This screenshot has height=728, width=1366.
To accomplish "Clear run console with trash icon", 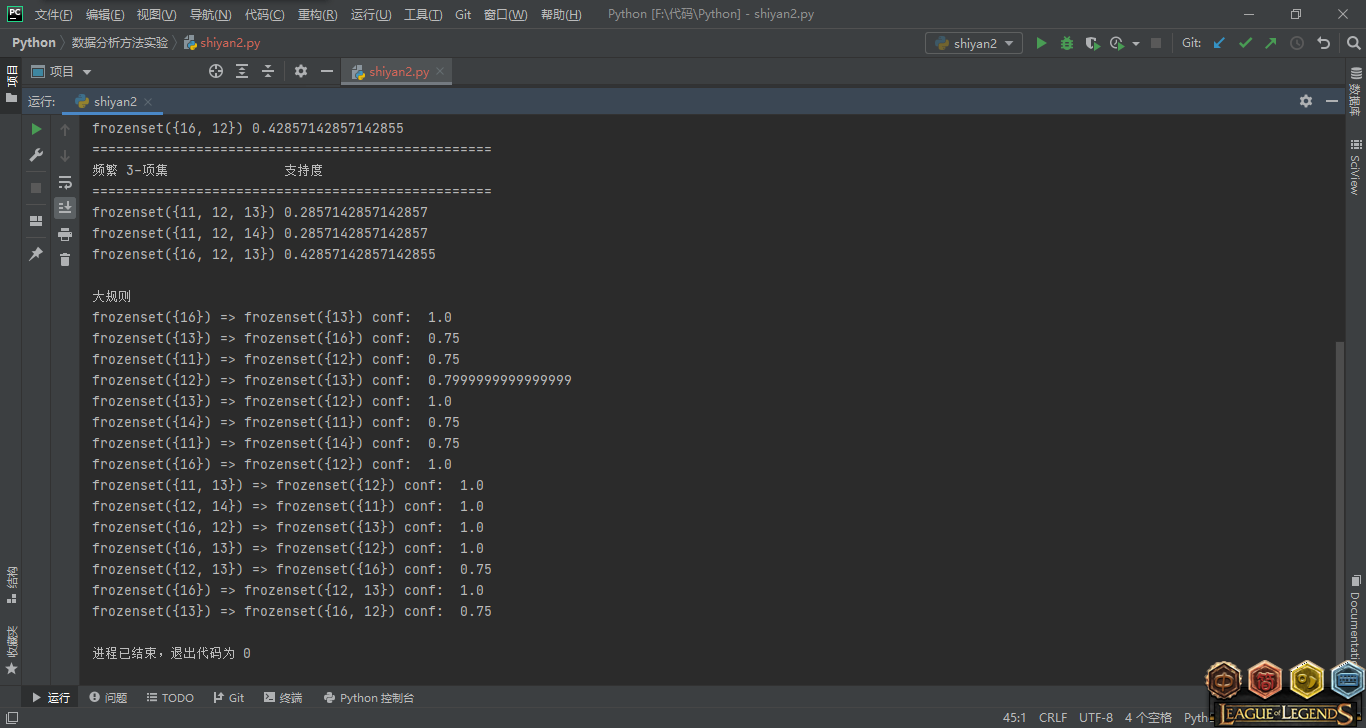I will tap(65, 260).
